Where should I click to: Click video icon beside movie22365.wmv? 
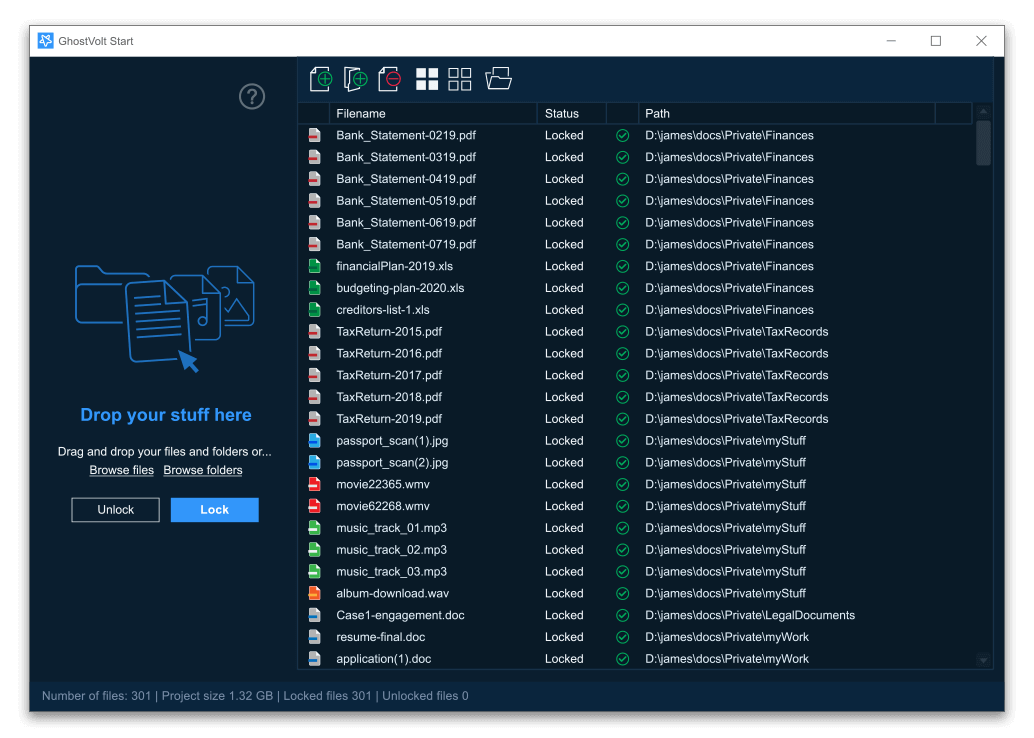tap(315, 484)
